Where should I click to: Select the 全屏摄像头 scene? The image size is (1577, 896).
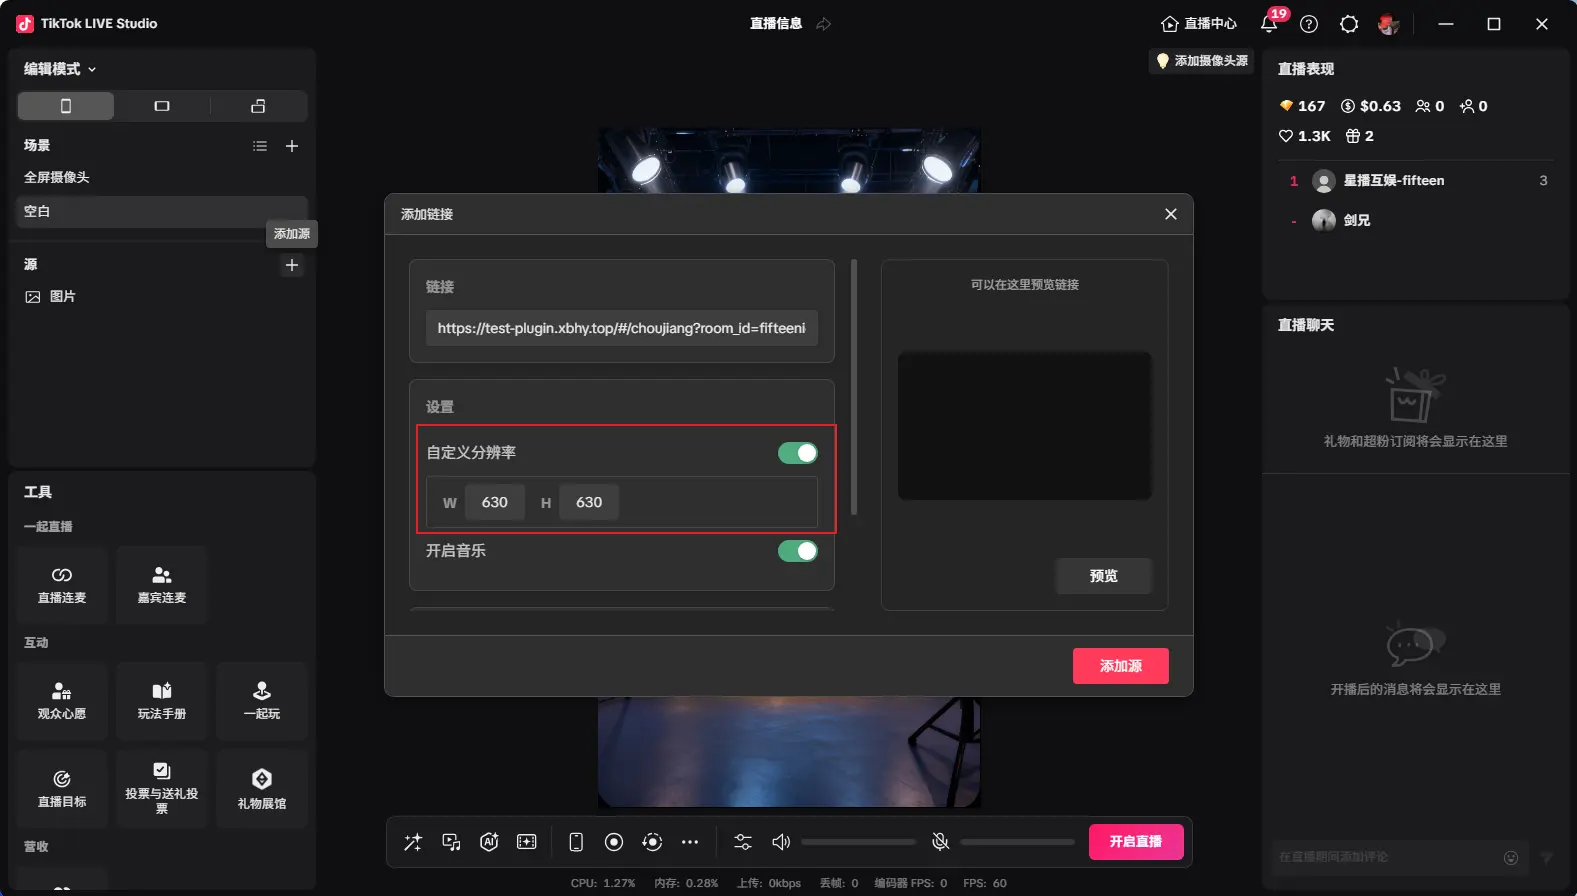(x=57, y=177)
